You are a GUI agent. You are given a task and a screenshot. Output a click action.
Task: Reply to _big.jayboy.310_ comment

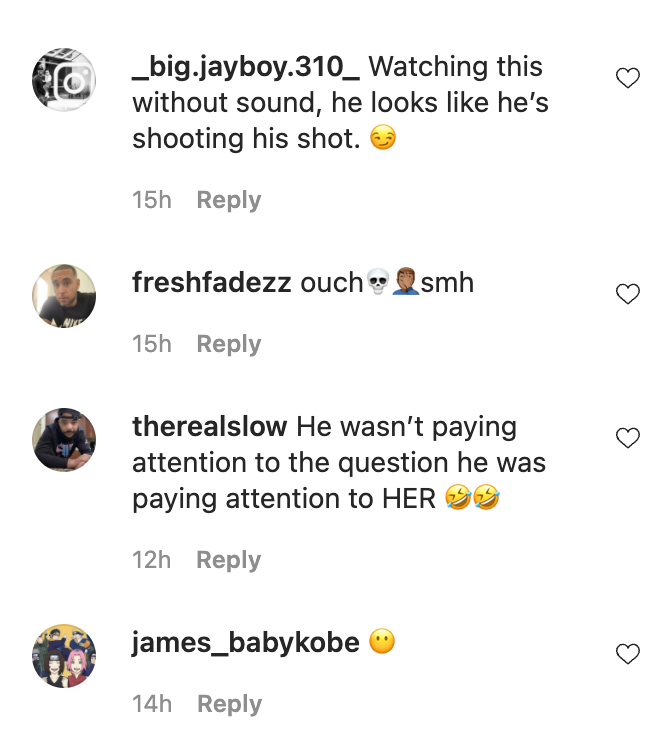tap(228, 200)
